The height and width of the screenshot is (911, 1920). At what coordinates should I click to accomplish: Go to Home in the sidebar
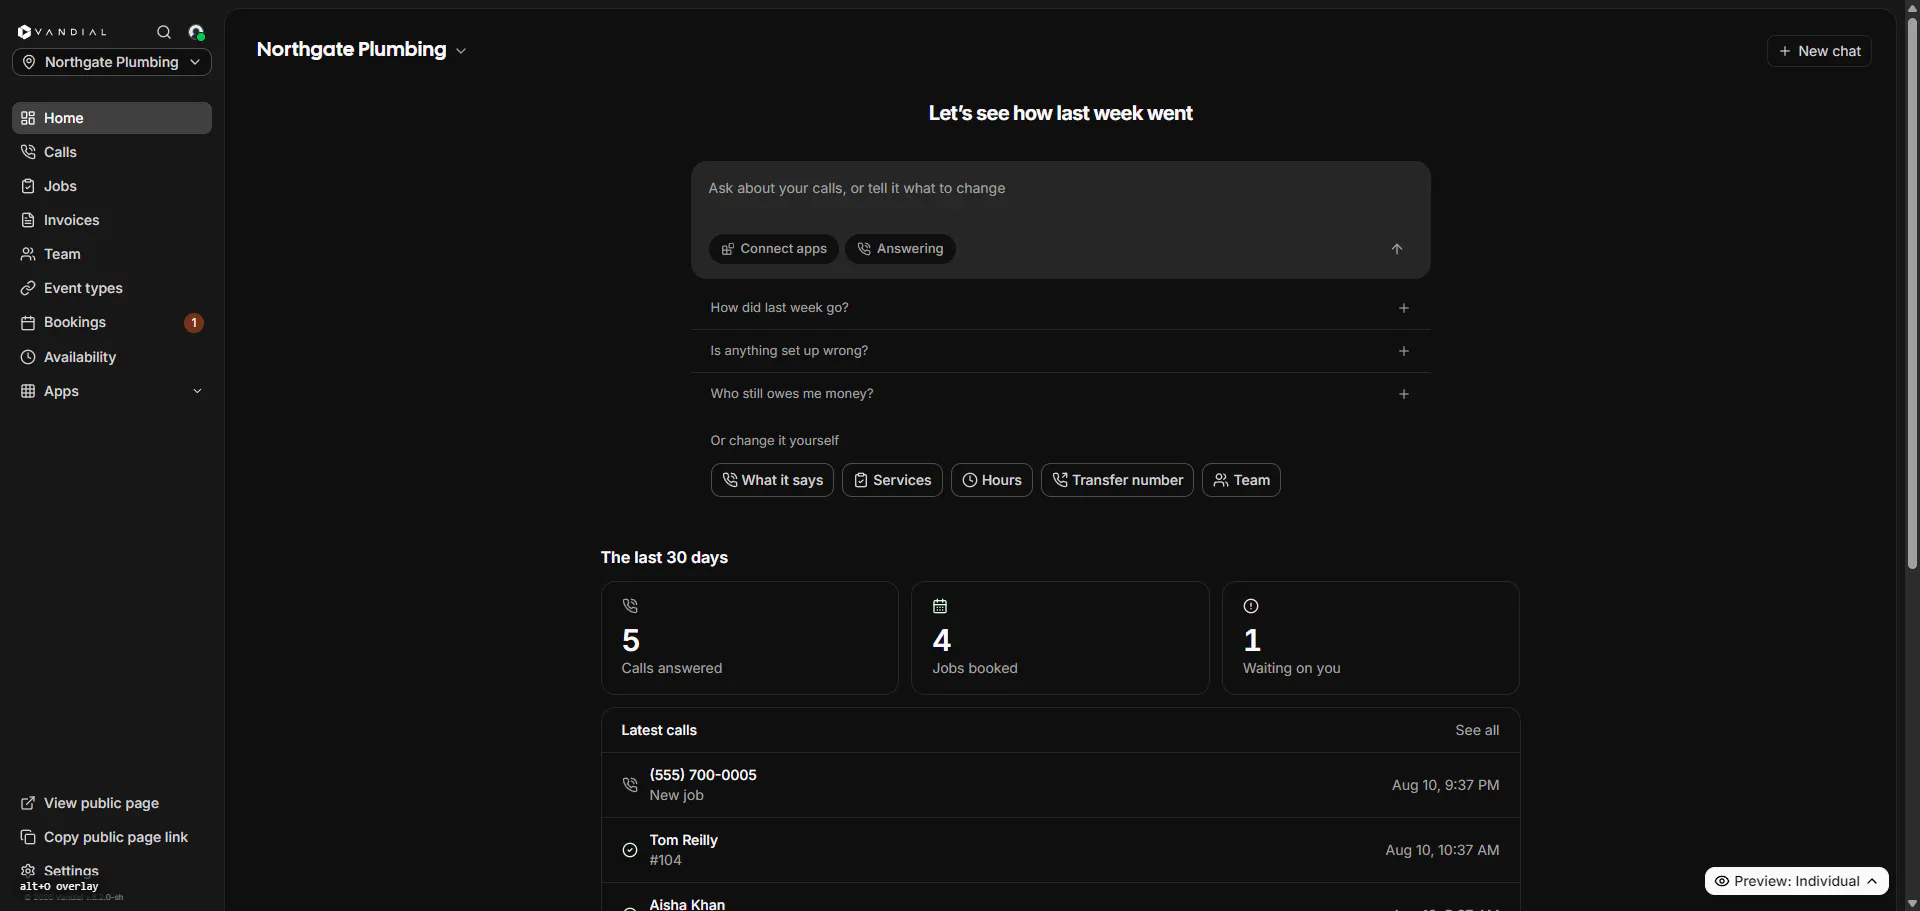[x=112, y=118]
